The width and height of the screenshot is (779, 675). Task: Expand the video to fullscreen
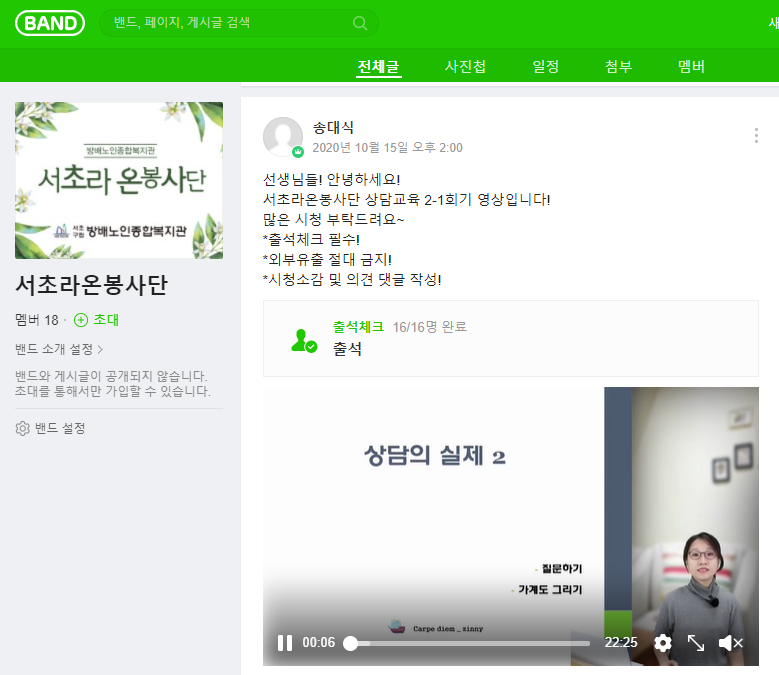pyautogui.click(x=696, y=643)
